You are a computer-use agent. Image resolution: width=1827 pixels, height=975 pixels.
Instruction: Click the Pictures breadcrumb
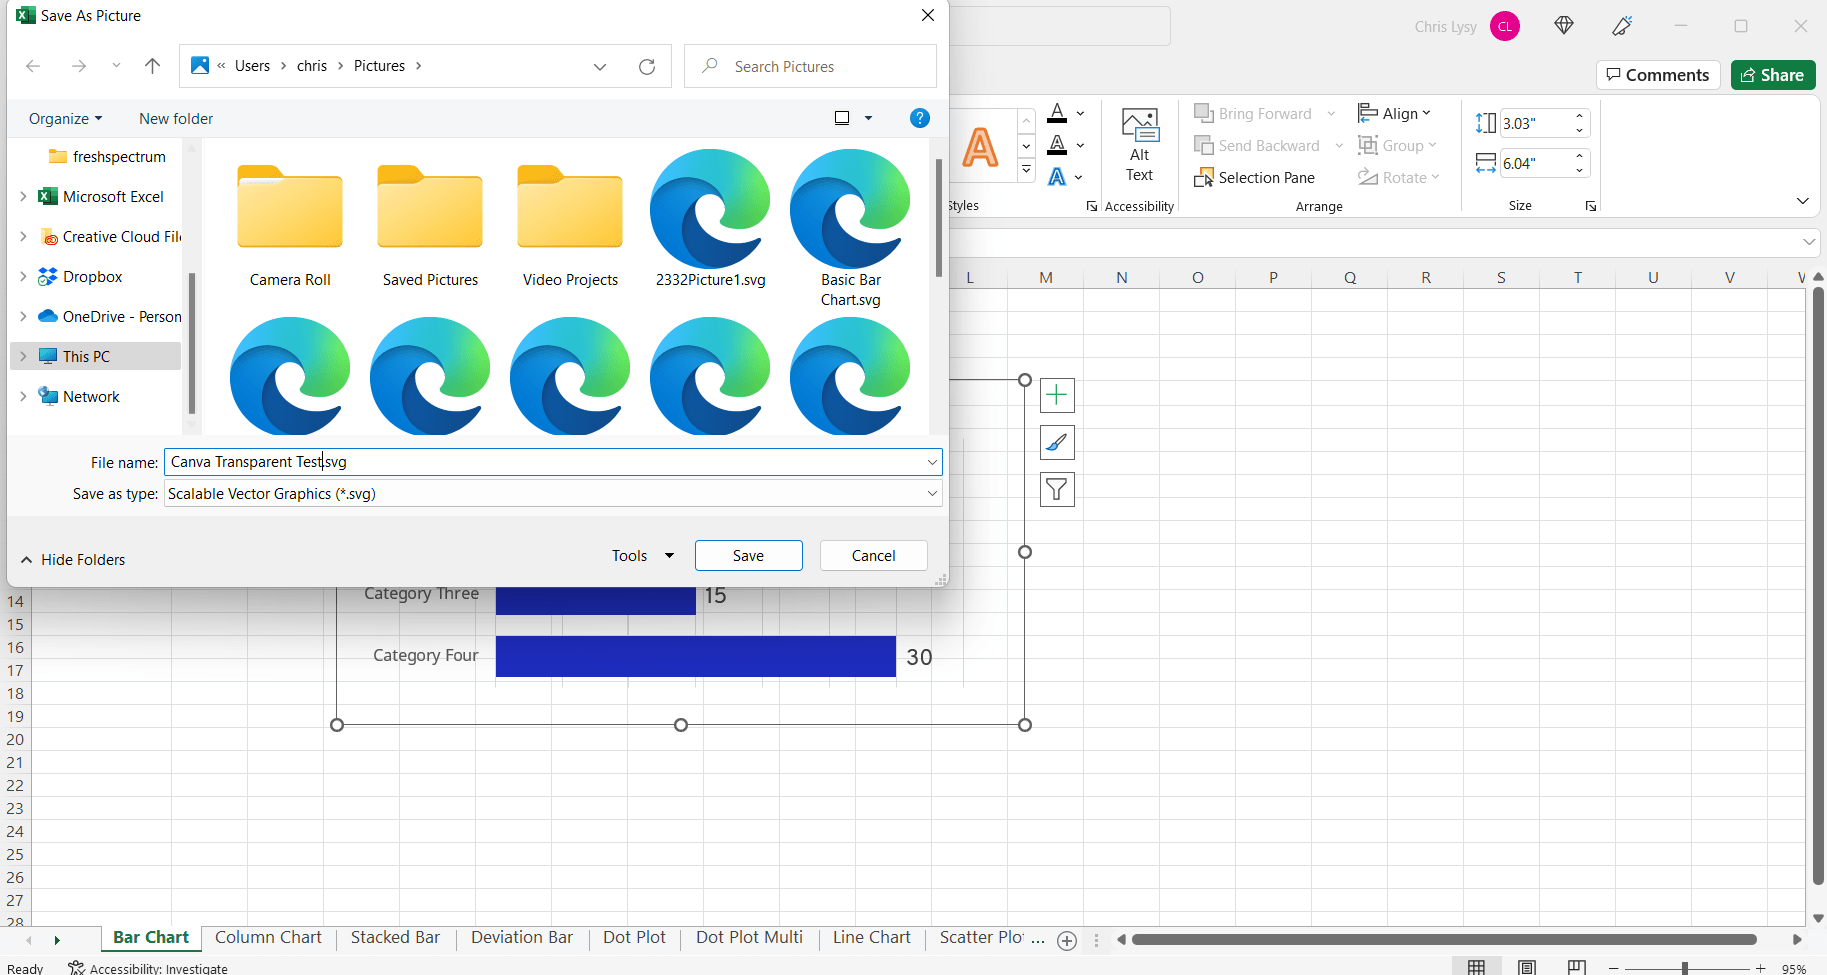pos(379,66)
